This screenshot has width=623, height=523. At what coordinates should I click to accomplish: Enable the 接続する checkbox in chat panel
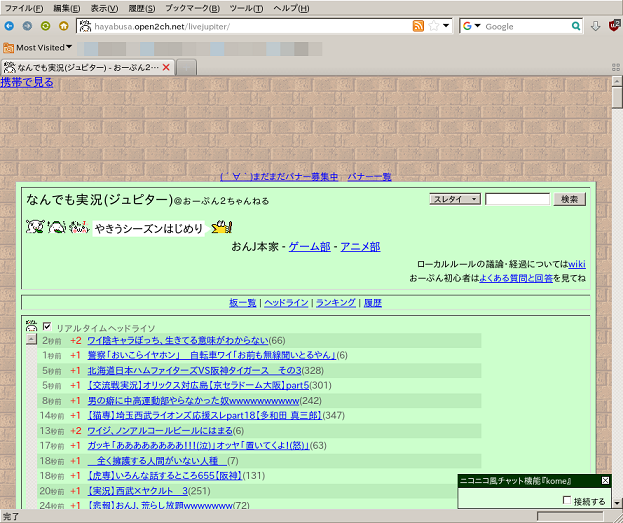coord(567,500)
